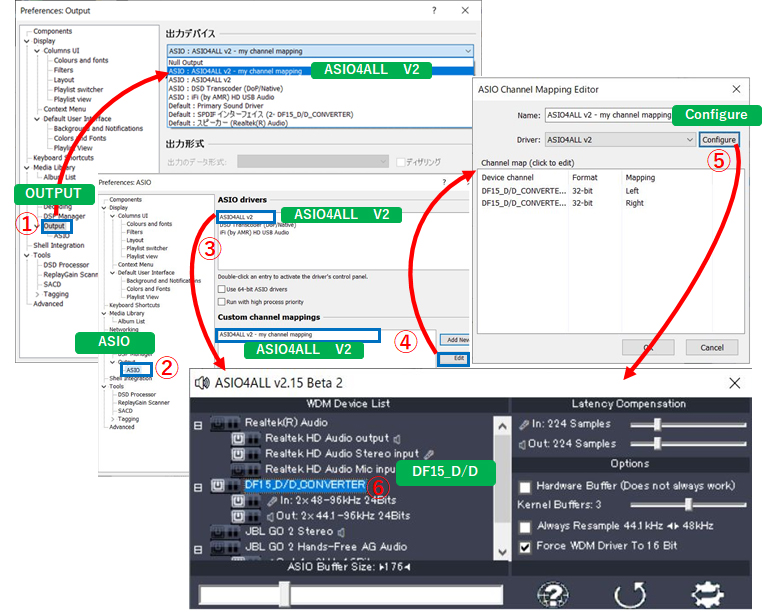
Task: Click the ASIO4ALL speaker icon in title bar
Action: 202,382
